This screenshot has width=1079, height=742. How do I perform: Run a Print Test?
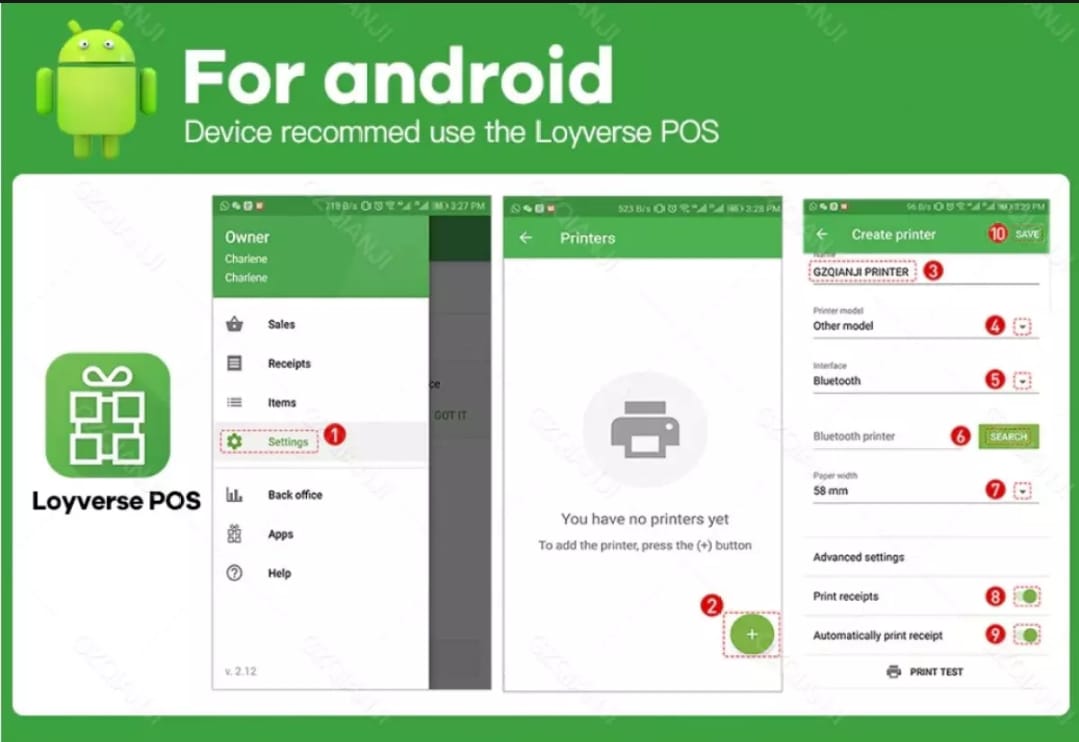tap(926, 671)
